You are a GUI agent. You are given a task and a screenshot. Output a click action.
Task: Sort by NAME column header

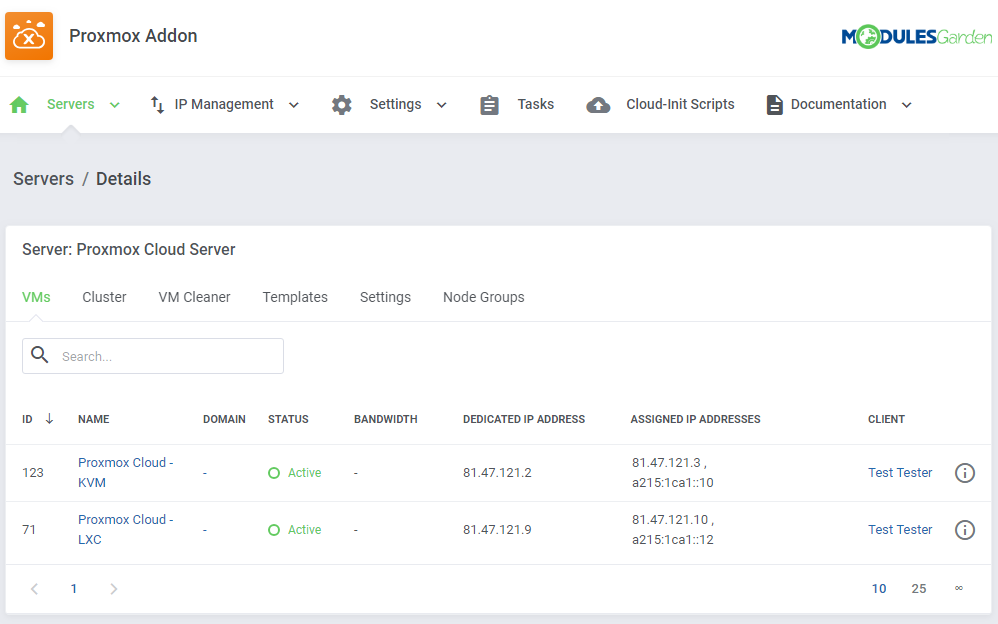tap(94, 419)
